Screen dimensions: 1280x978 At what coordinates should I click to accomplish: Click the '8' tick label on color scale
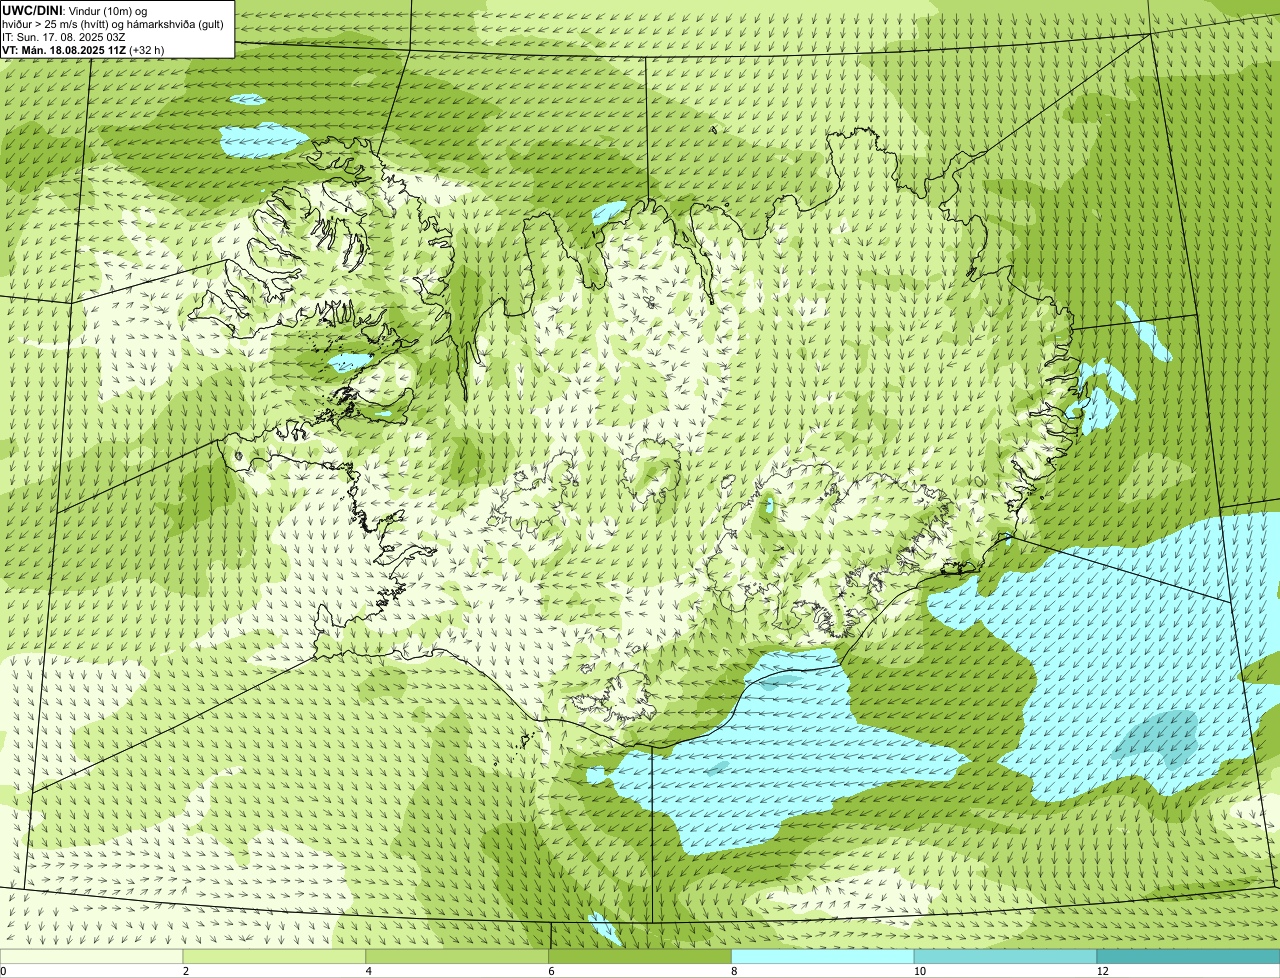tap(734, 971)
